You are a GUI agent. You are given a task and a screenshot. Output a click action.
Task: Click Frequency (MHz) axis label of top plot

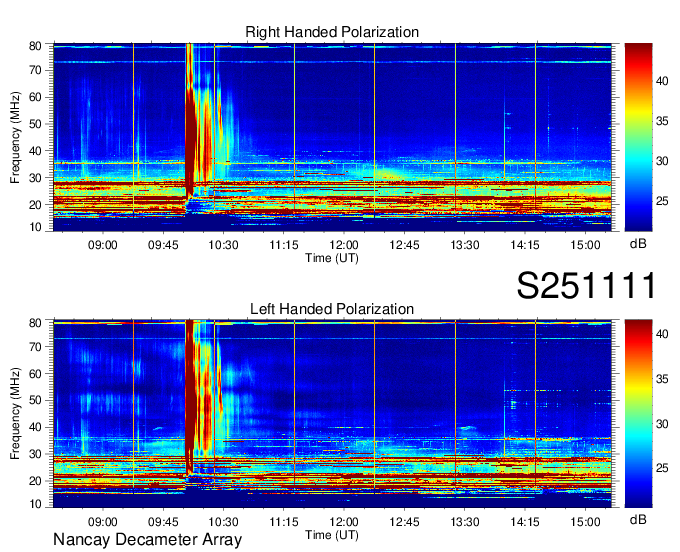pyautogui.click(x=16, y=138)
